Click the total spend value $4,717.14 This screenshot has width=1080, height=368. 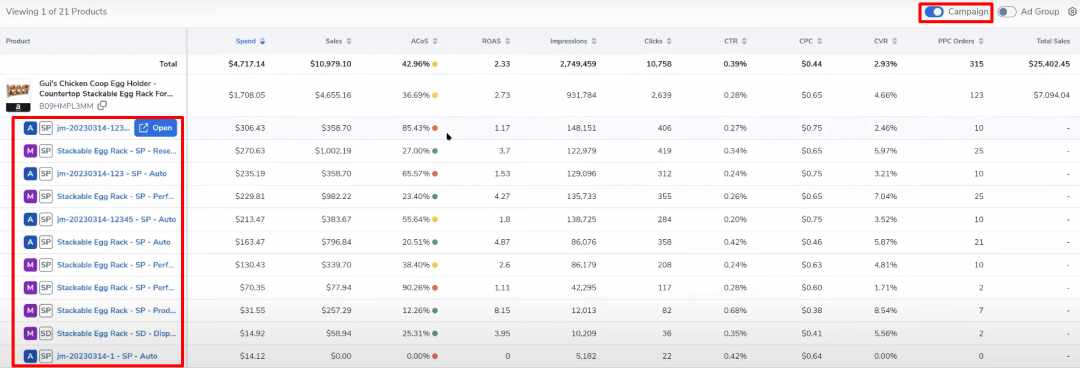247,64
